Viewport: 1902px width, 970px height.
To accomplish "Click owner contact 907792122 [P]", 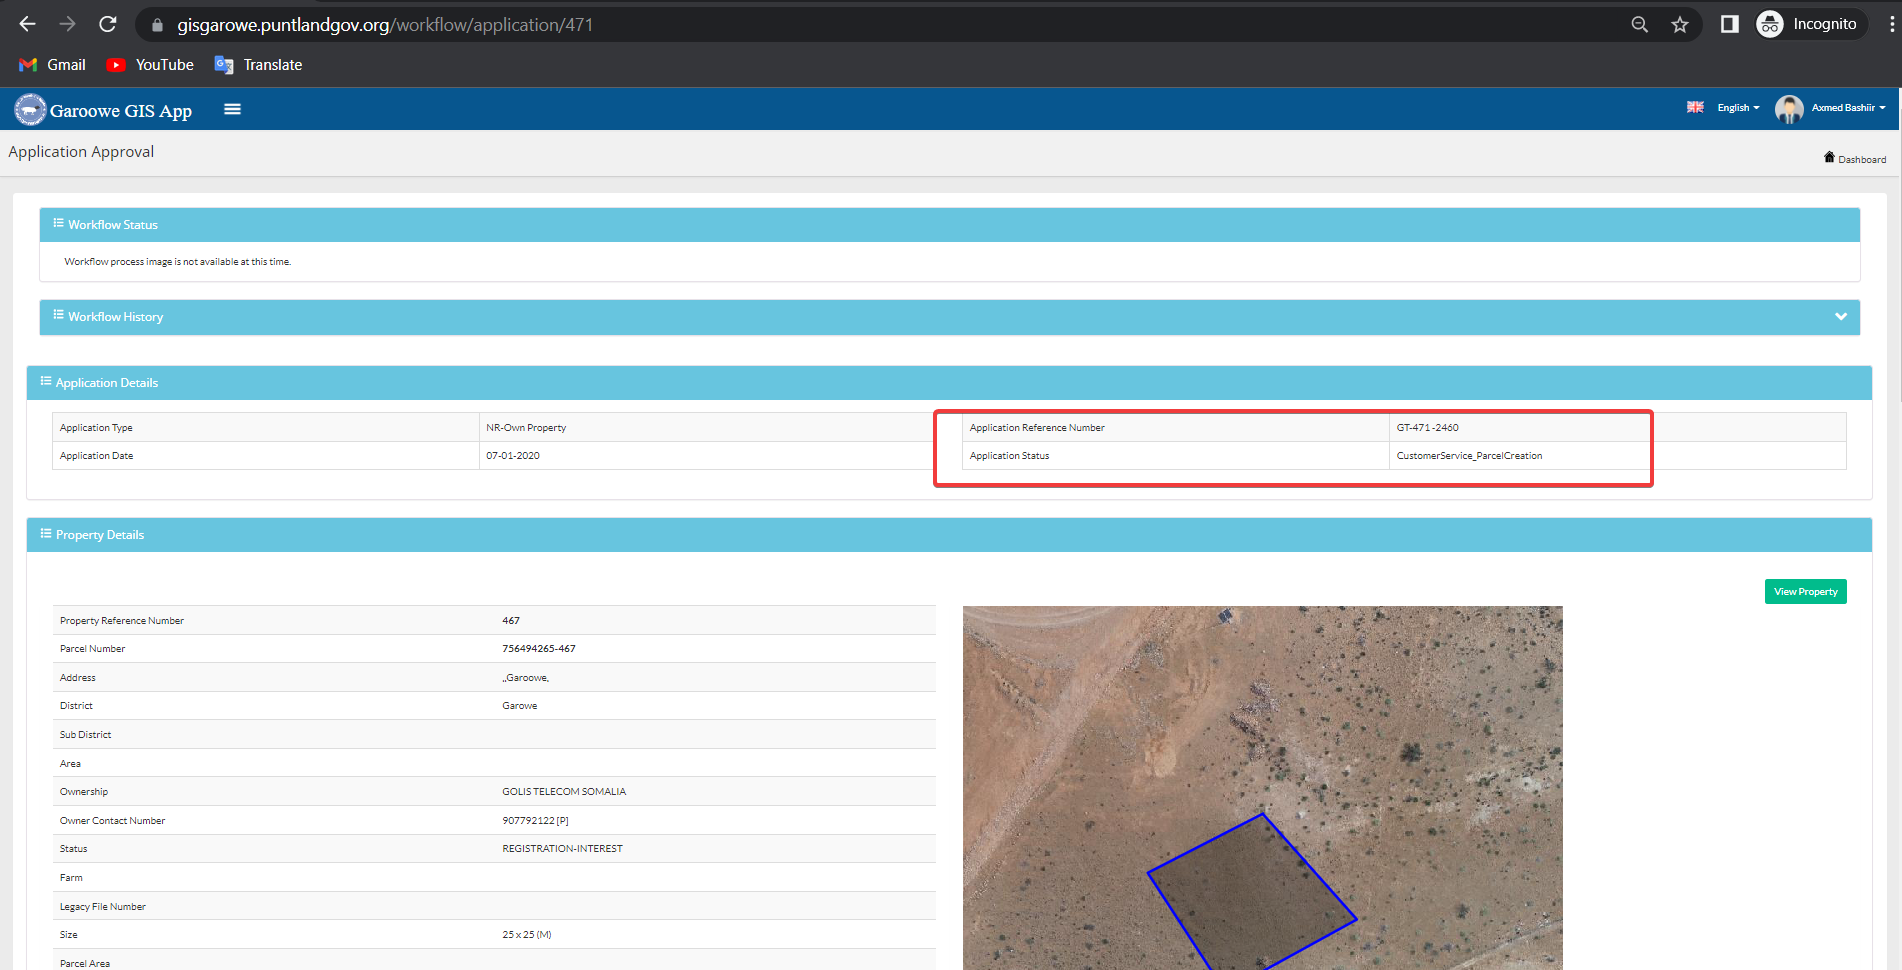I will (535, 821).
